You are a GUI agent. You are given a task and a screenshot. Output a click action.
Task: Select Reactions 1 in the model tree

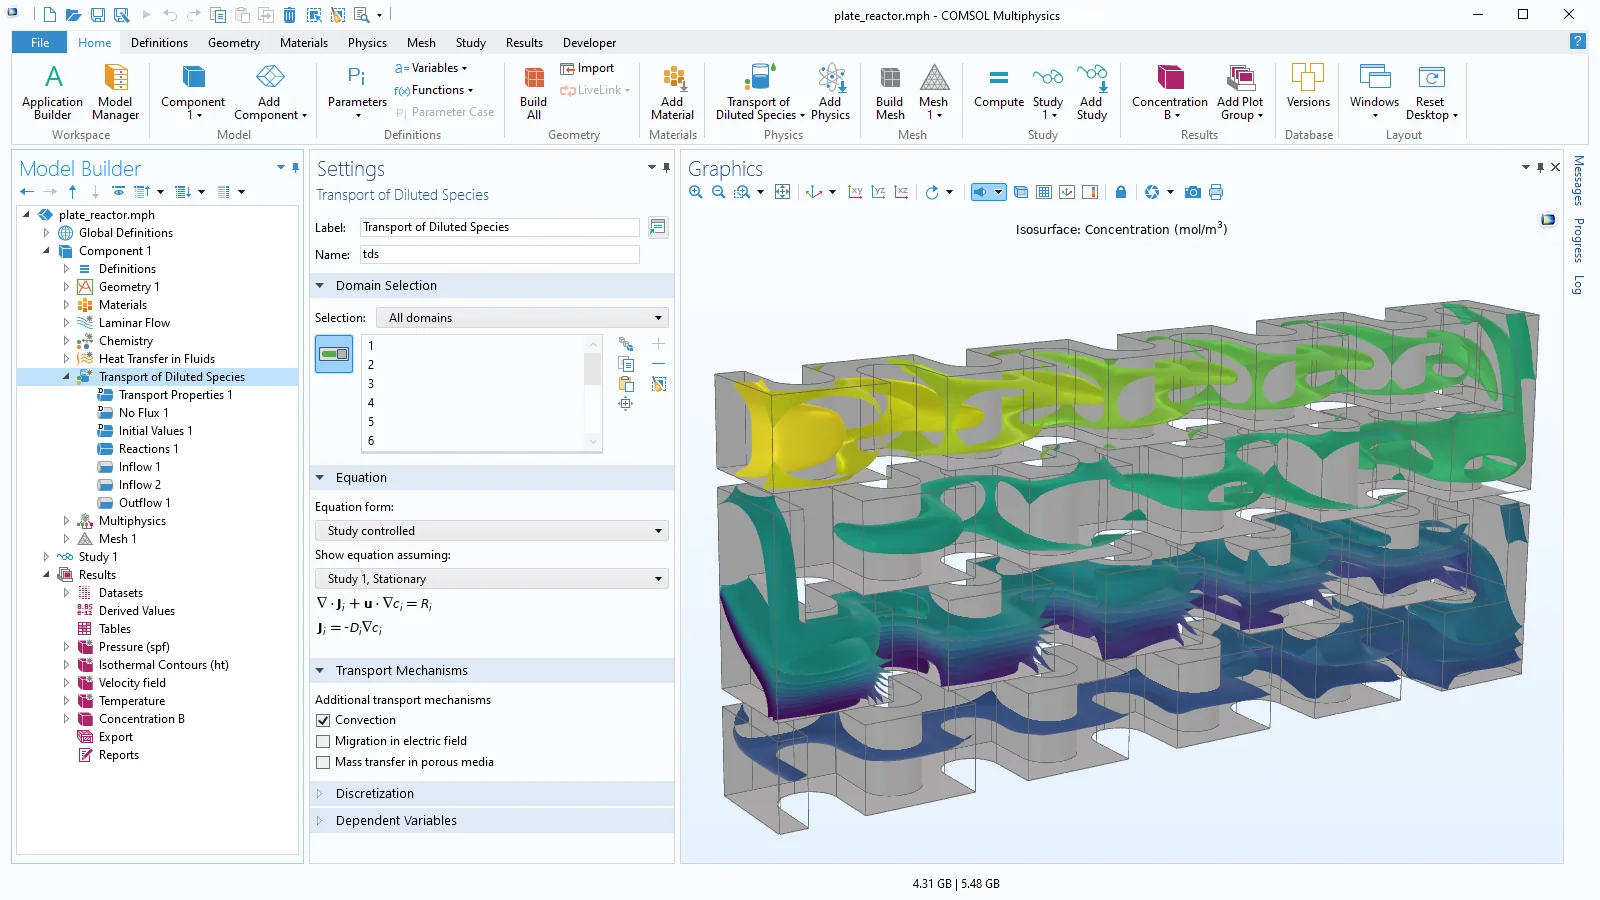pos(148,449)
